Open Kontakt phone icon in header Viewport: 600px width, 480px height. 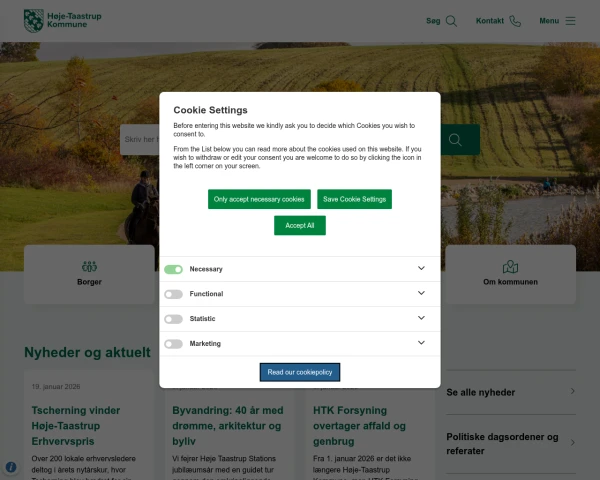point(515,21)
